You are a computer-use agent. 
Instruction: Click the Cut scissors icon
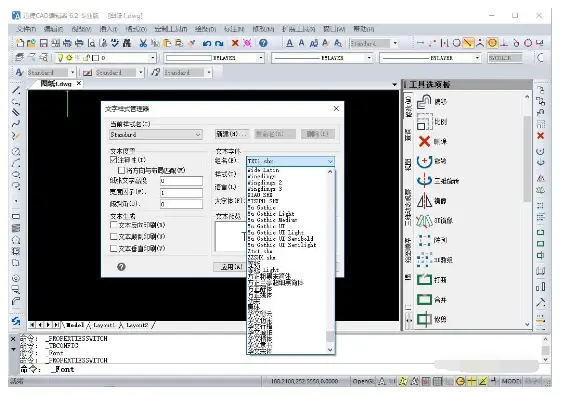(143, 43)
